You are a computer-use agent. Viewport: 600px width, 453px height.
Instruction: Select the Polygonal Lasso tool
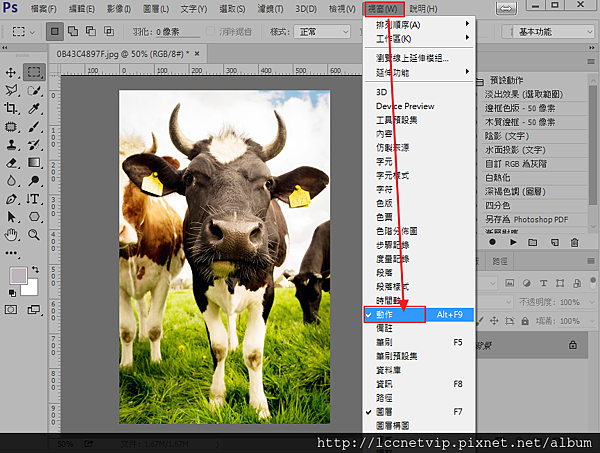click(x=11, y=90)
